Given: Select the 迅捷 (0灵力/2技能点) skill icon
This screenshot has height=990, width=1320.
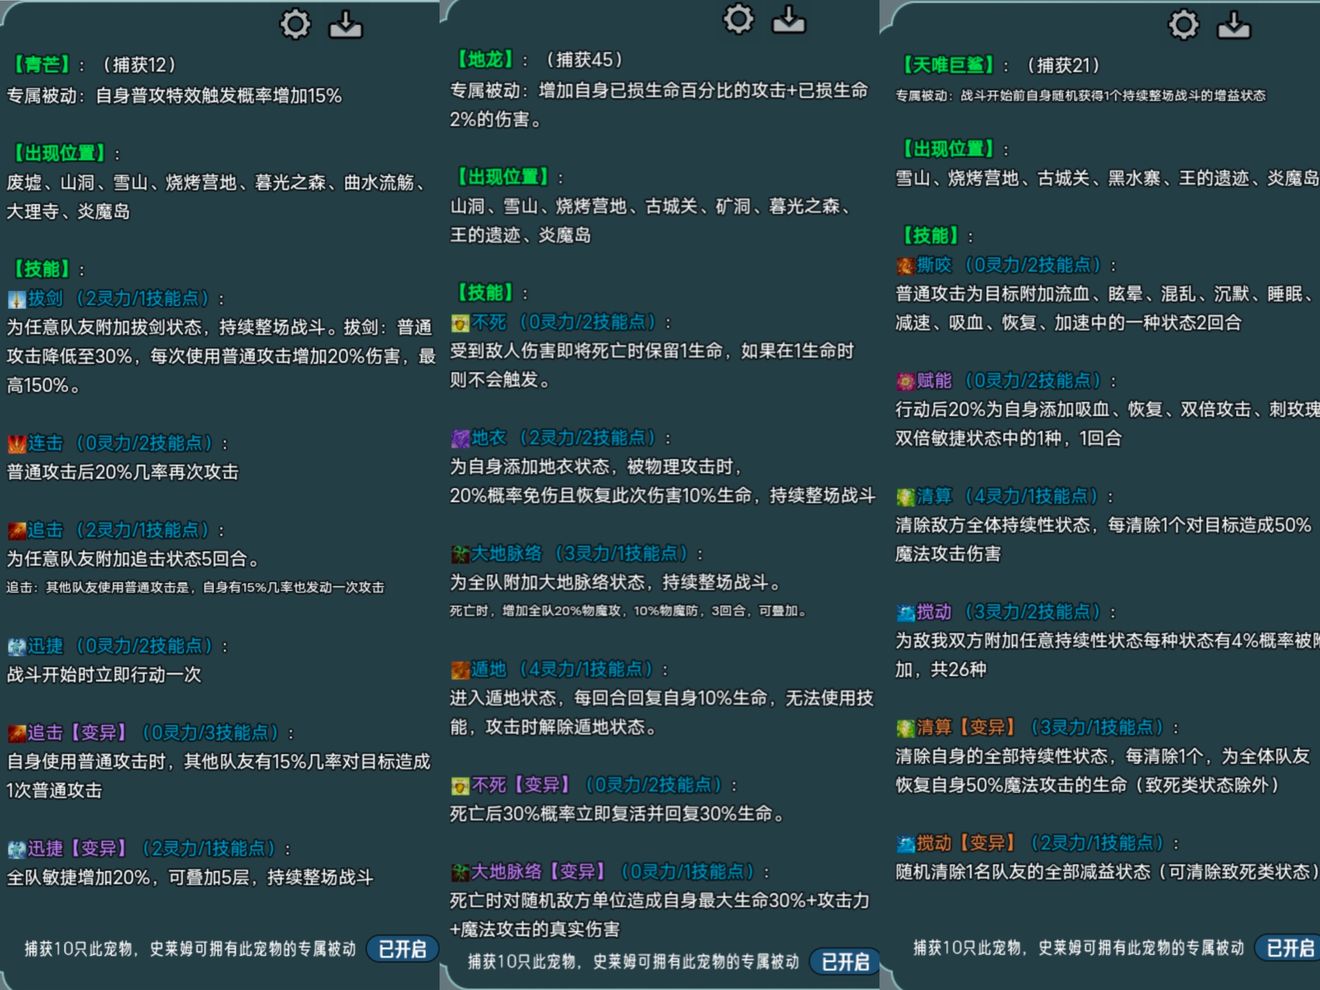Looking at the screenshot, I should pos(16,647).
